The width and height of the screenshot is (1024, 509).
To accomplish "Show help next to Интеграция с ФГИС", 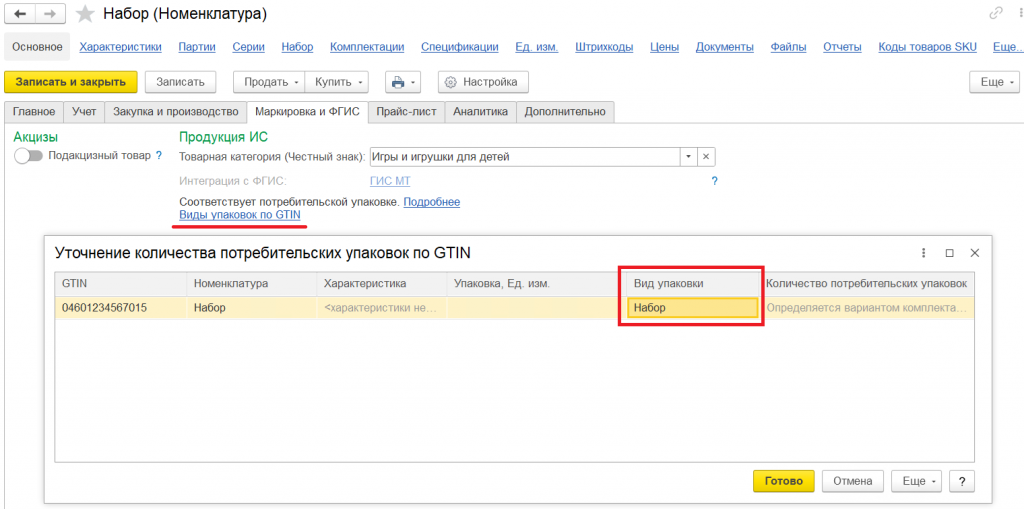I will click(714, 181).
